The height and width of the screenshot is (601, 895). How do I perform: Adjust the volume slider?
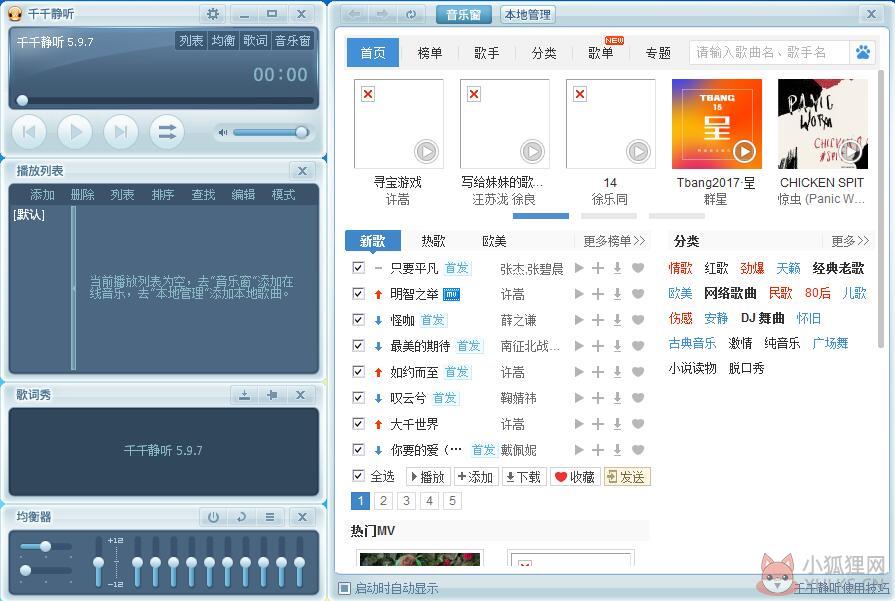point(271,132)
